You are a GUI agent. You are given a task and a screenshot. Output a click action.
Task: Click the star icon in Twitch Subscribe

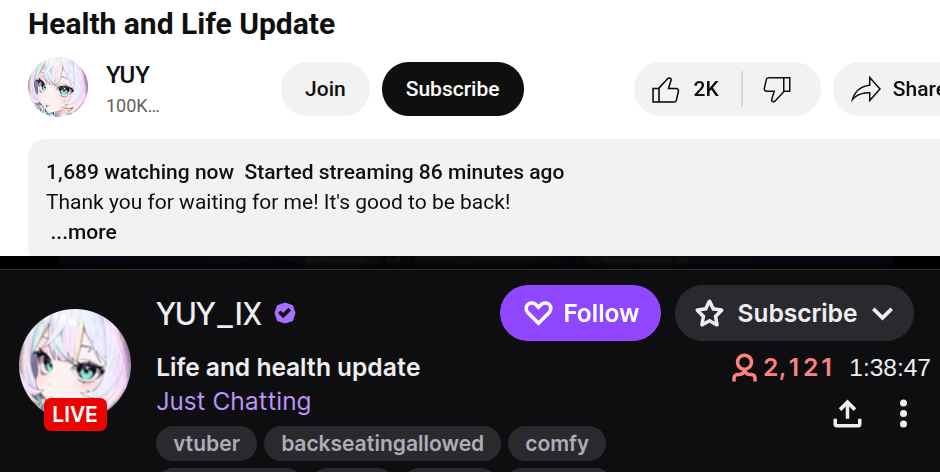[x=709, y=314]
